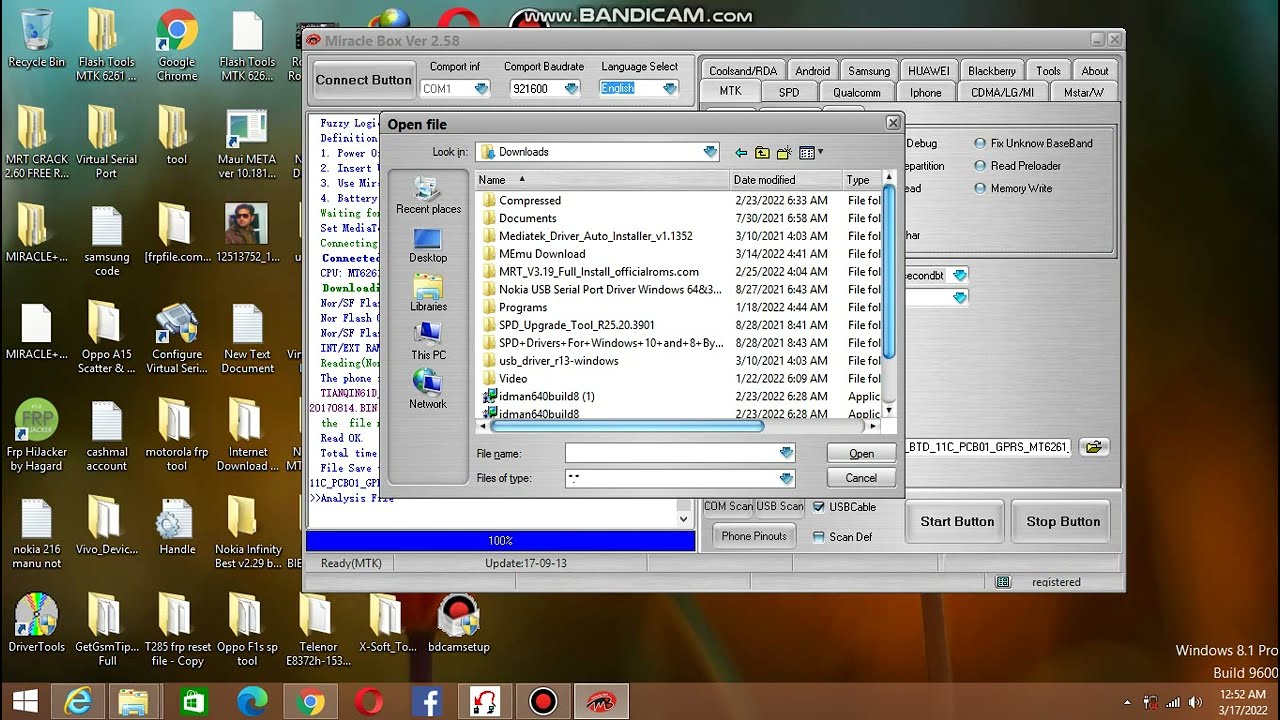Click Connect Button
Screen dimensions: 1280x720
click(364, 80)
